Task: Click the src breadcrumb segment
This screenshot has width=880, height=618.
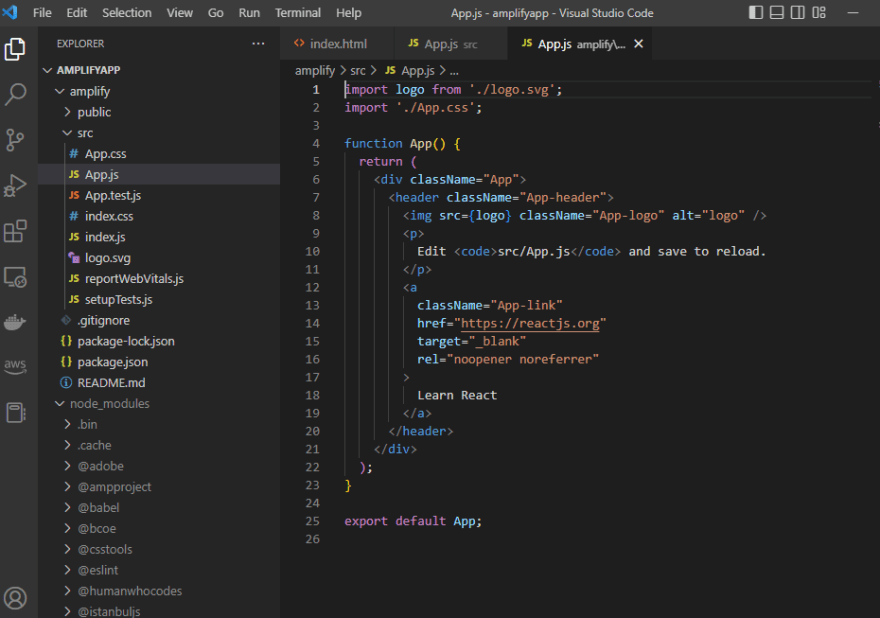Action: [358, 71]
